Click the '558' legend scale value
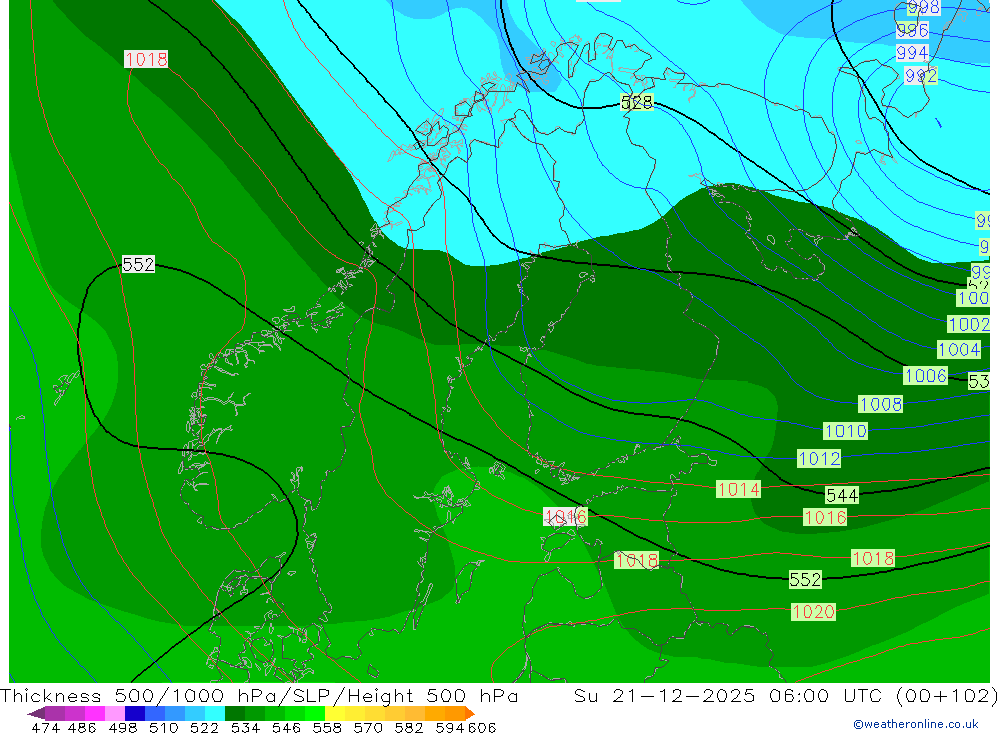 (x=327, y=727)
